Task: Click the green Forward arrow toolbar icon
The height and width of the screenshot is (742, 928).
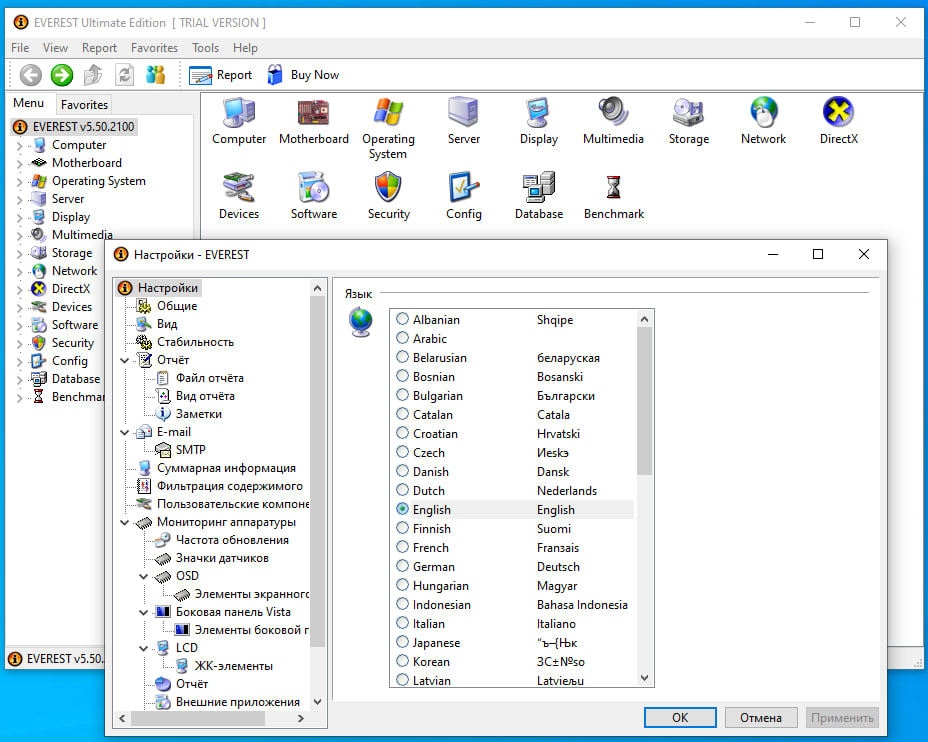Action: pyautogui.click(x=62, y=75)
